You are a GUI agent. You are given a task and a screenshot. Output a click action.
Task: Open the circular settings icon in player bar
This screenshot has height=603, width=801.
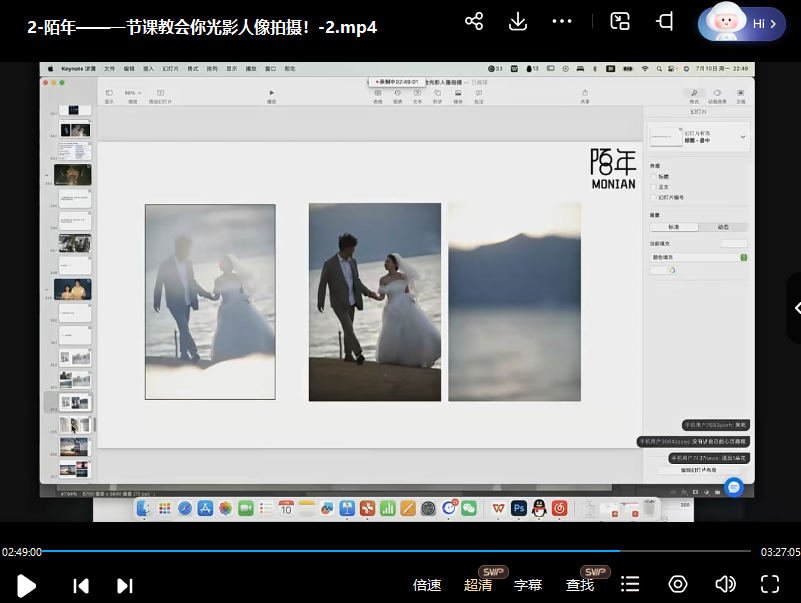[x=678, y=584]
